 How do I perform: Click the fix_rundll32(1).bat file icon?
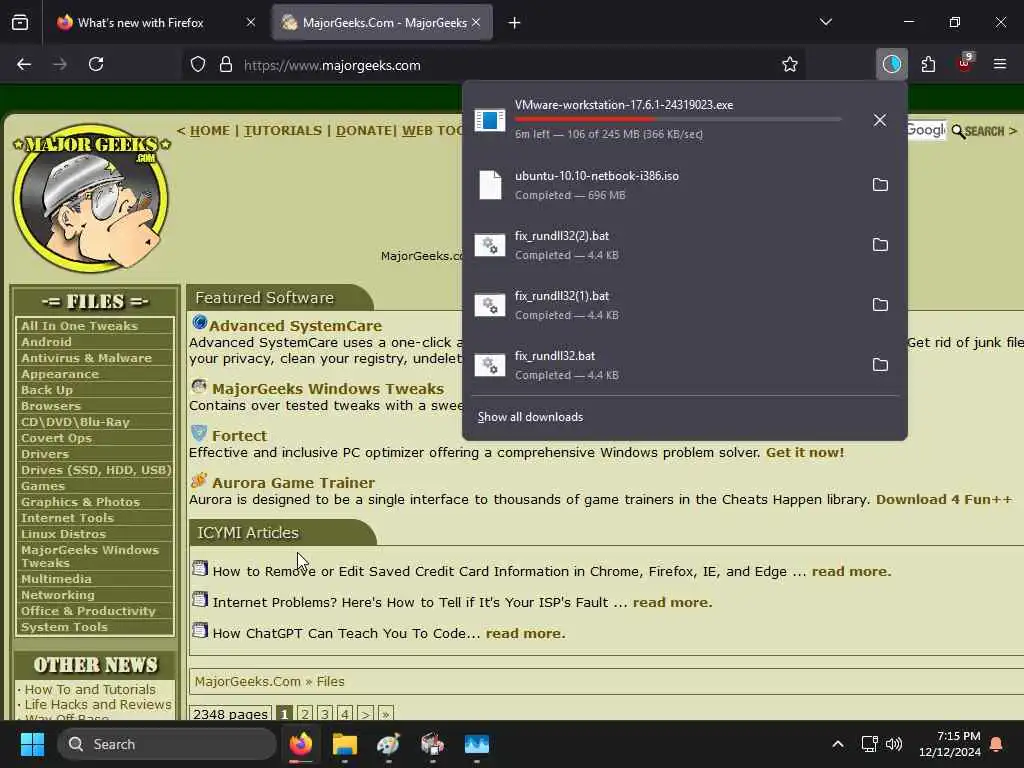tap(490, 305)
